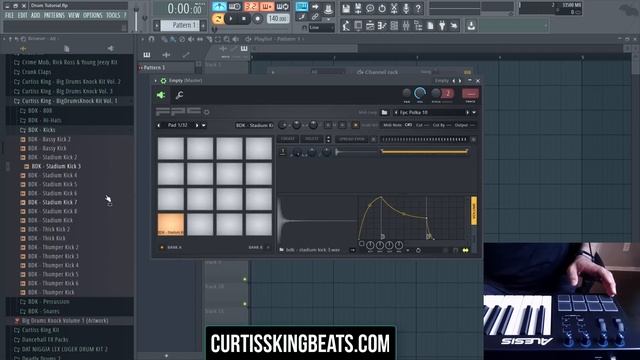Click the speech bubble project info icon
The image size is (640, 360).
[x=370, y=8]
